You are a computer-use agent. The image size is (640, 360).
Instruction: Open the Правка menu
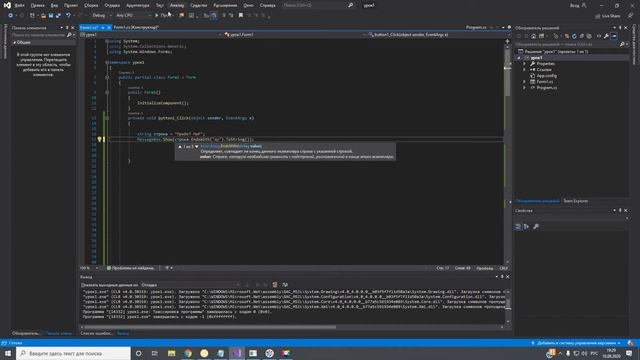click(x=38, y=6)
